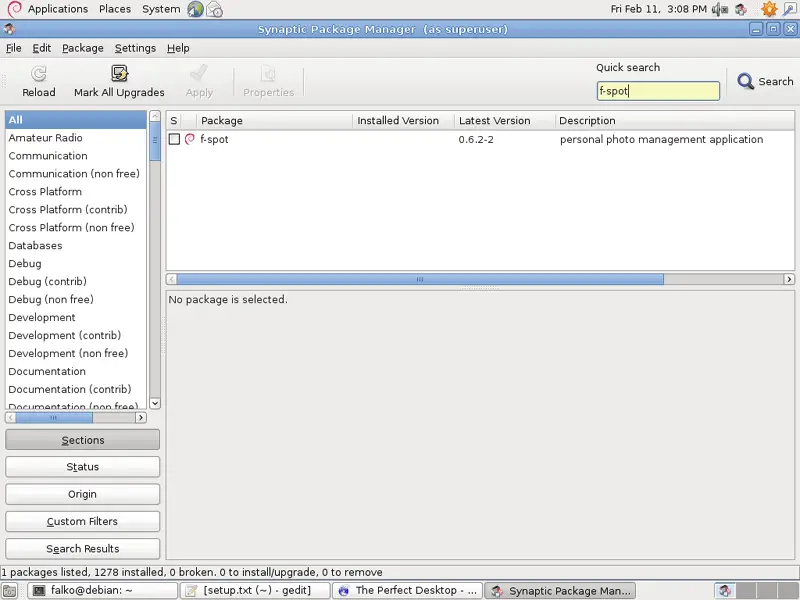Click the Debian swirl icon beside f-spot

click(190, 139)
